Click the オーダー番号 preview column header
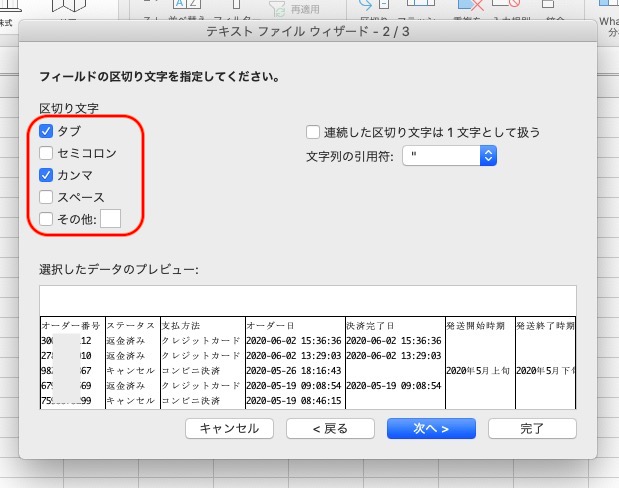 coord(71,326)
